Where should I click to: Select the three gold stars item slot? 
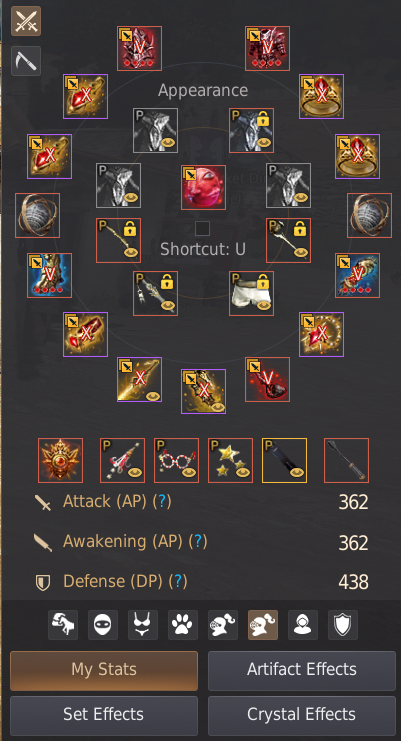coord(230,460)
